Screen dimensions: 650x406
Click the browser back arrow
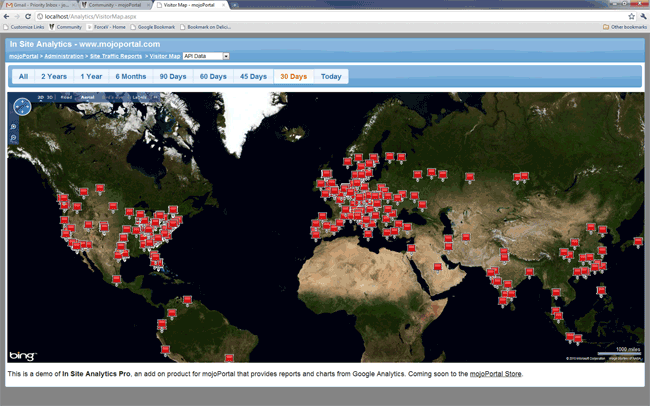(x=7, y=17)
